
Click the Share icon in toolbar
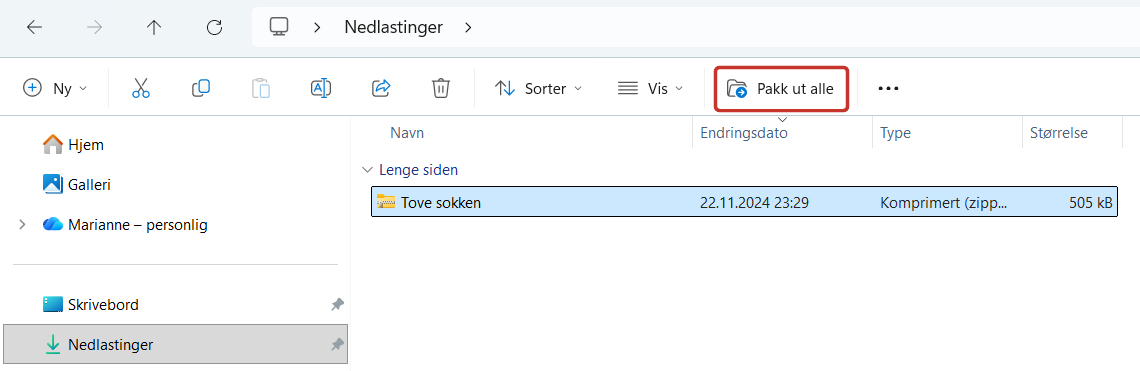tap(381, 89)
